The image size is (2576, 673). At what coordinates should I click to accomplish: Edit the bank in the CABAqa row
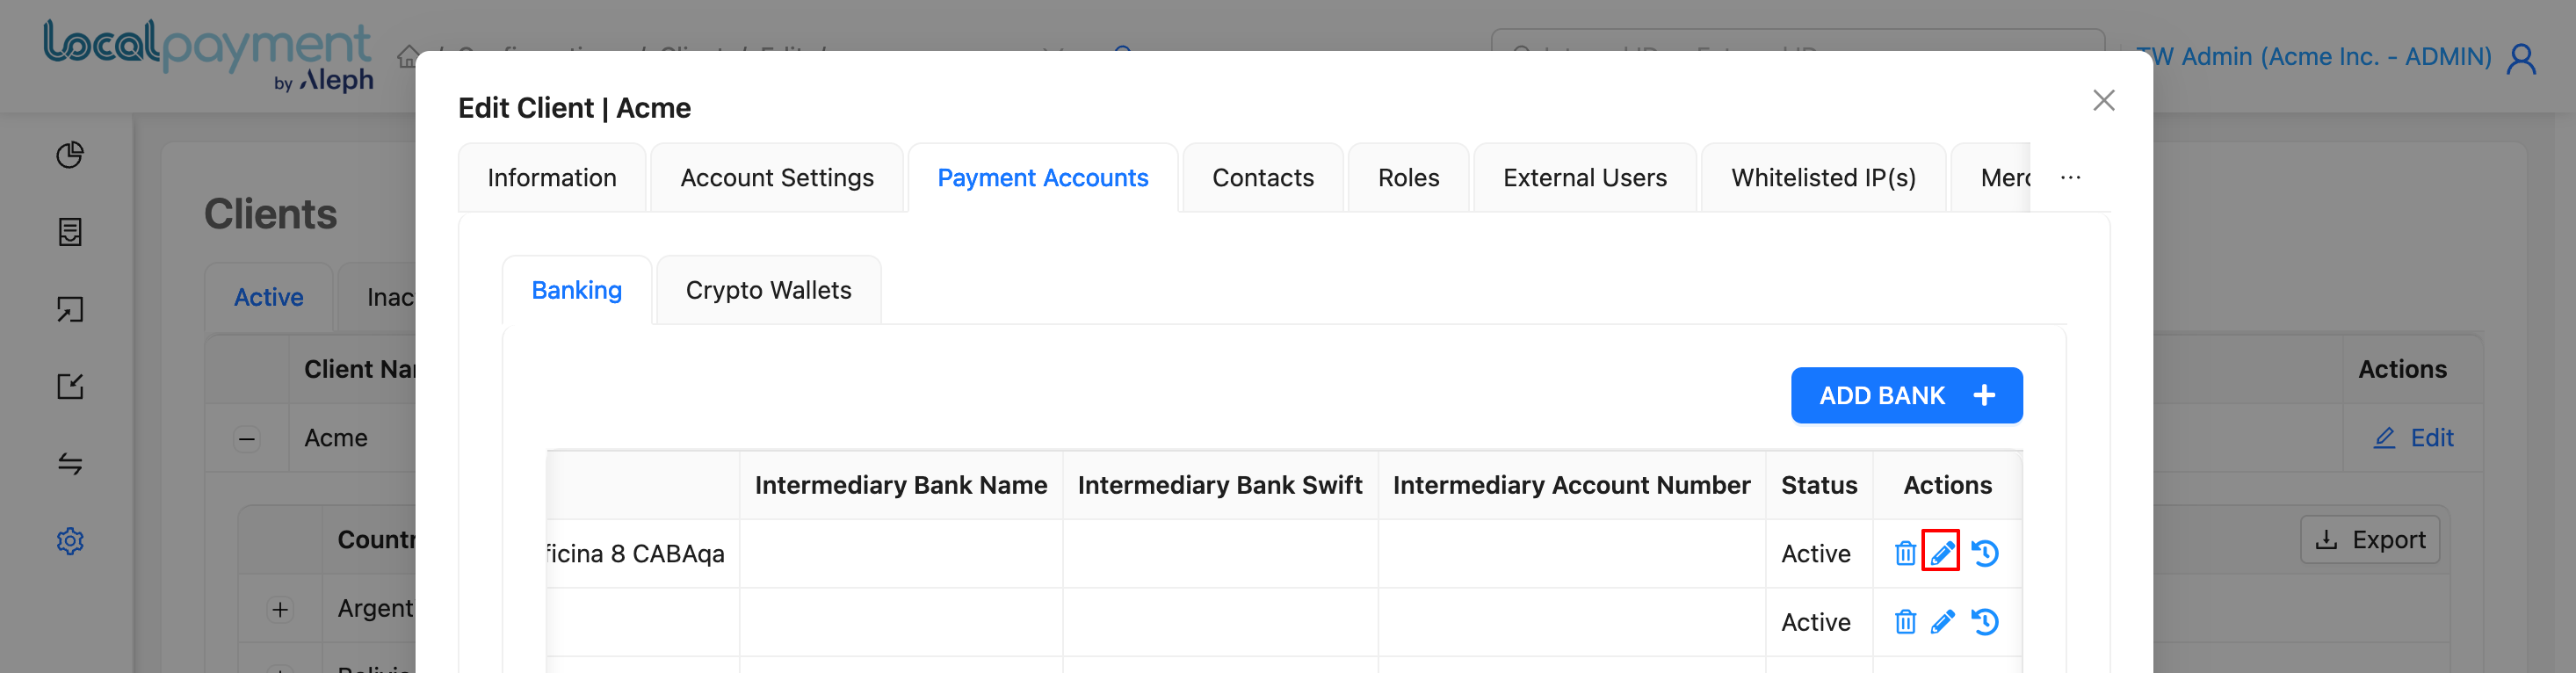point(1941,552)
